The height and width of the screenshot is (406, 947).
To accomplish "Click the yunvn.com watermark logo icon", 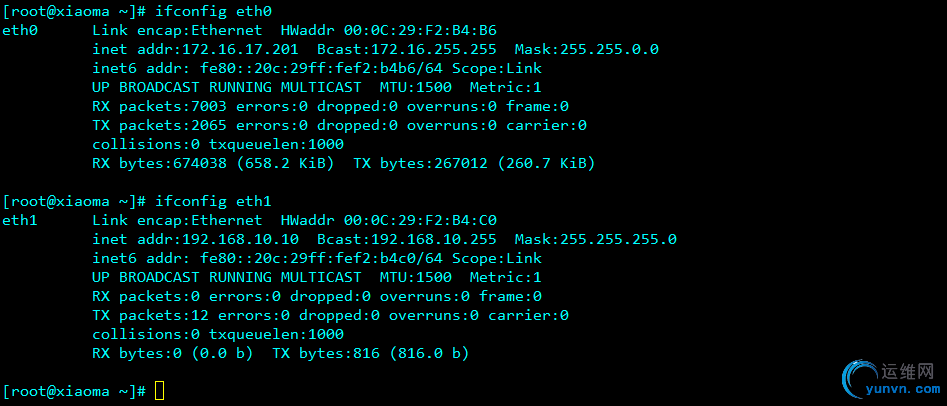I will [862, 379].
